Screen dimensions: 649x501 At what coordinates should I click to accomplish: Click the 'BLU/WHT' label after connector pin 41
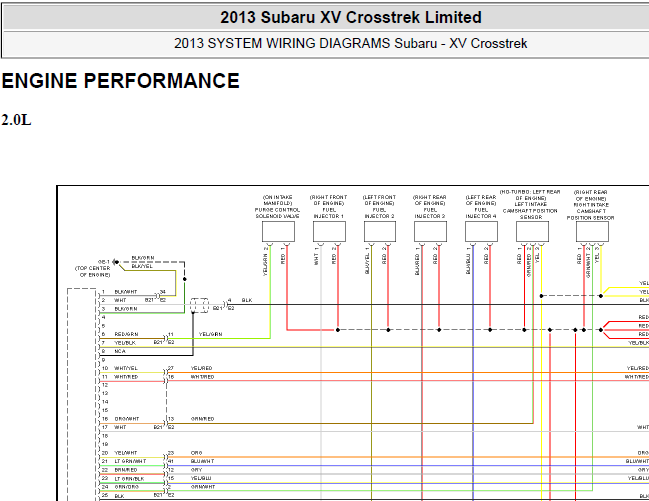[202, 461]
